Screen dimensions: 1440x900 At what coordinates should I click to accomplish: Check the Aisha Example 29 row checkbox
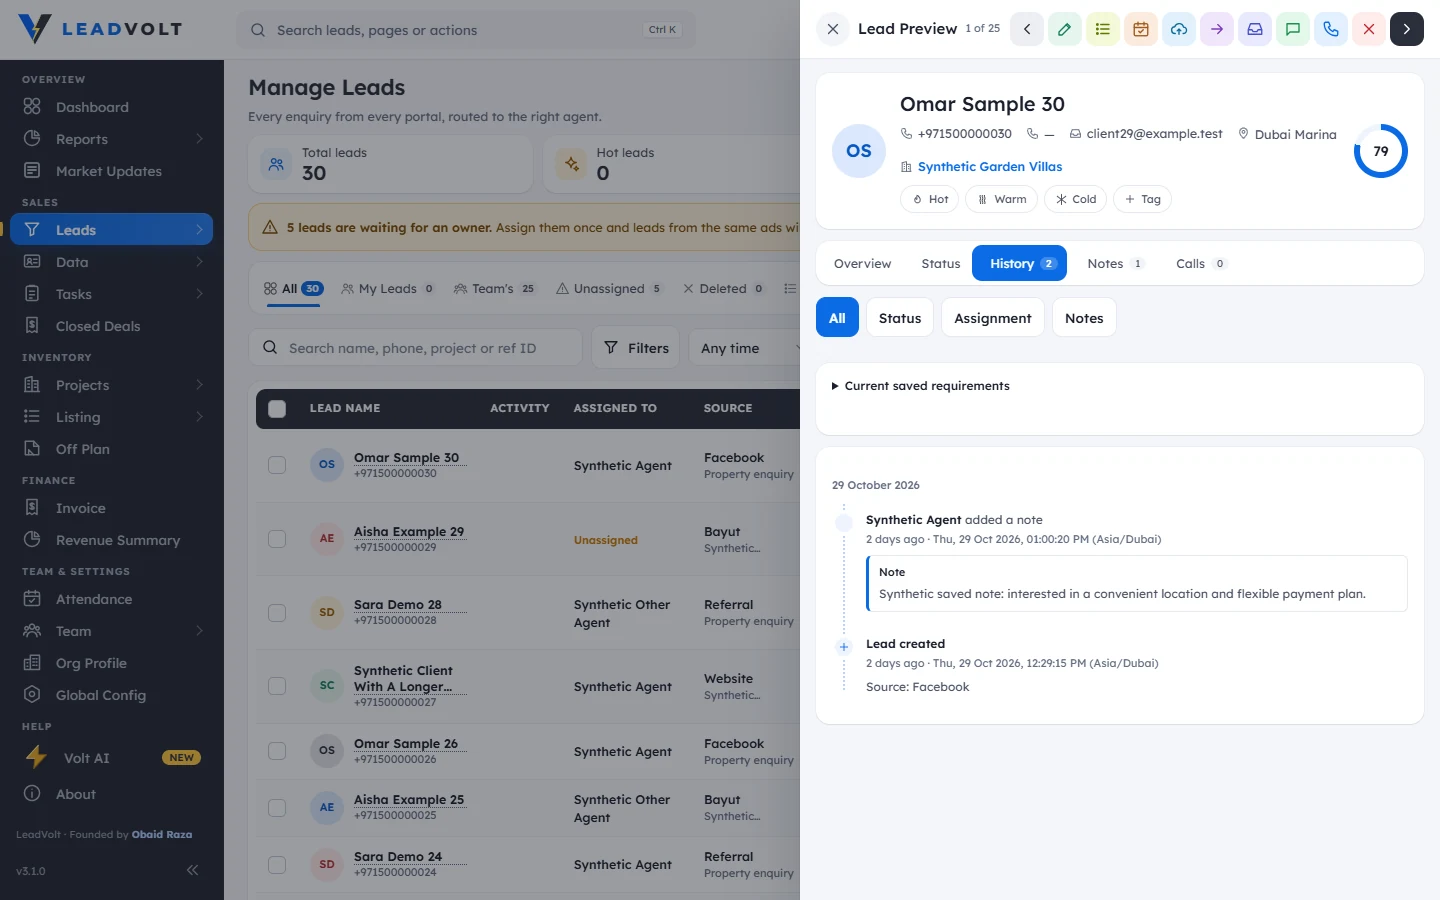[x=277, y=539]
